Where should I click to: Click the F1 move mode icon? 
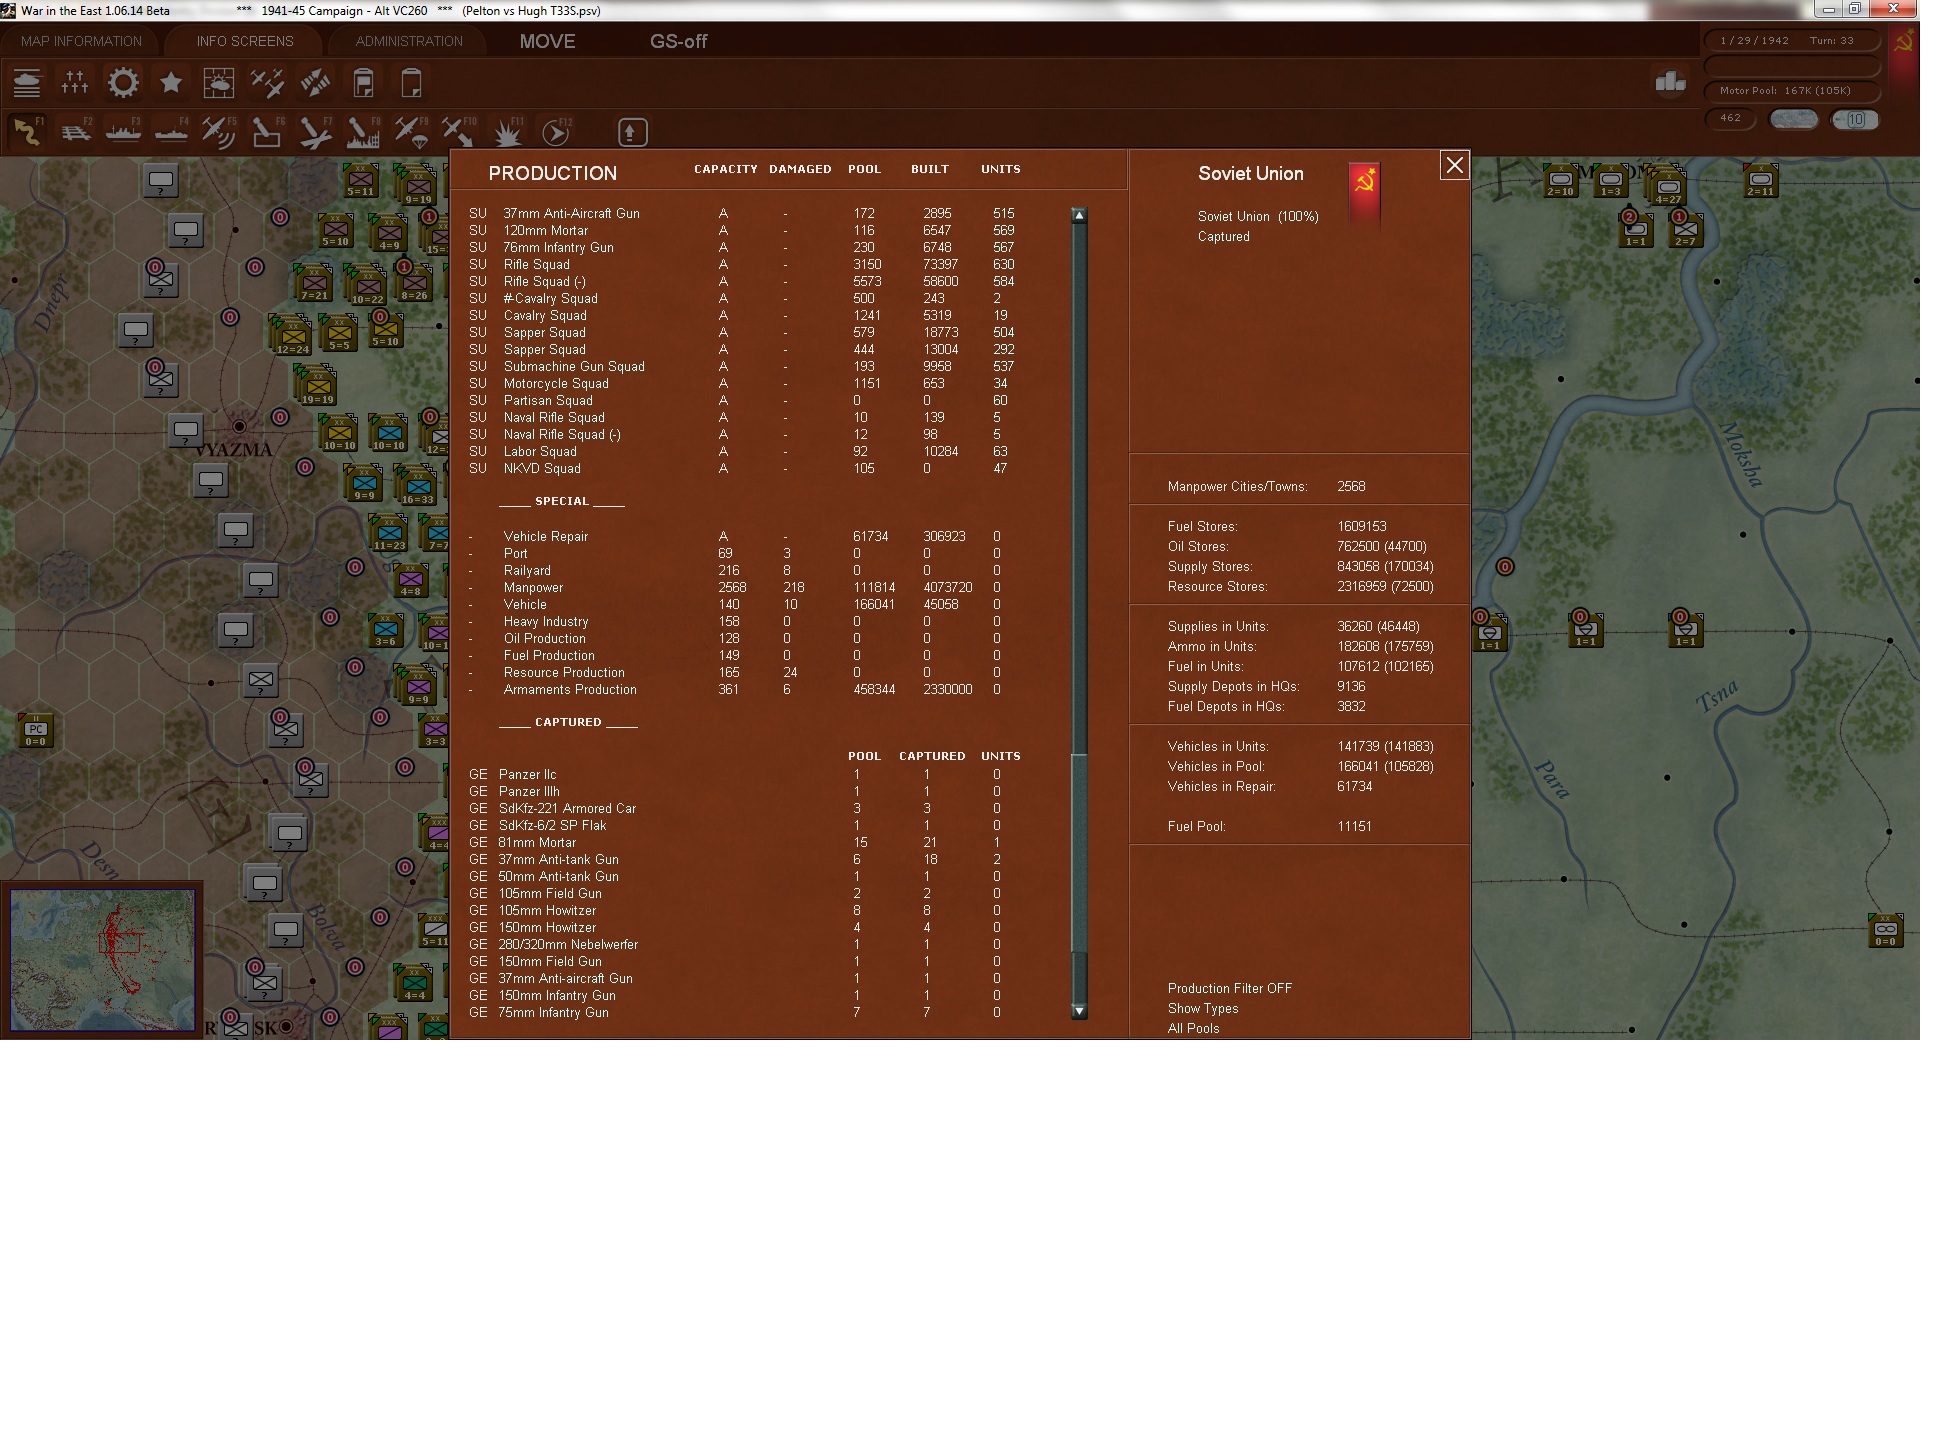coord(27,132)
